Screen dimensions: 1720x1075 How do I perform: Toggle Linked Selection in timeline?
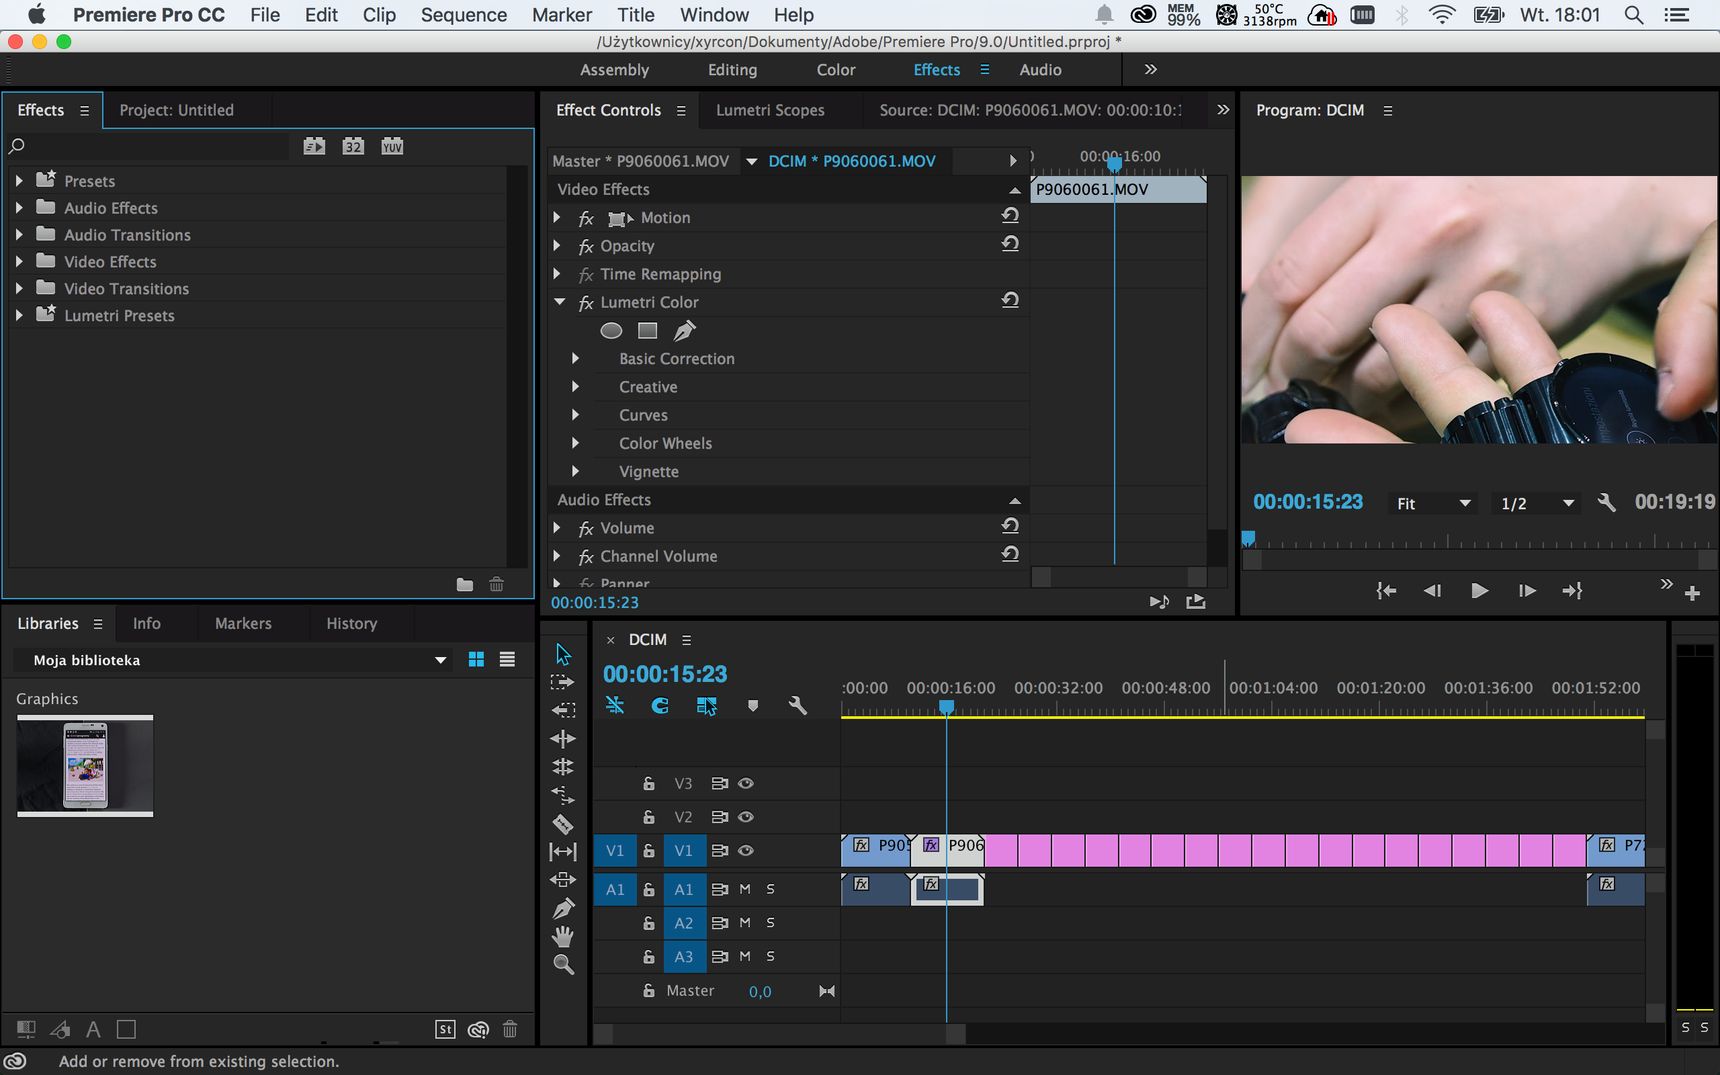click(706, 706)
